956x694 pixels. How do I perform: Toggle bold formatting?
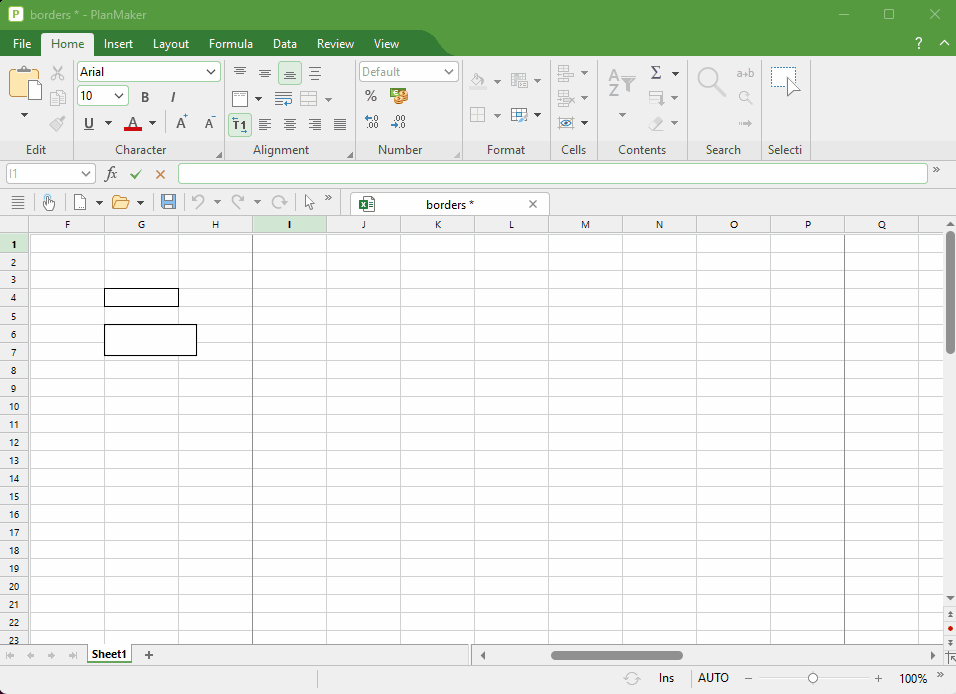145,97
